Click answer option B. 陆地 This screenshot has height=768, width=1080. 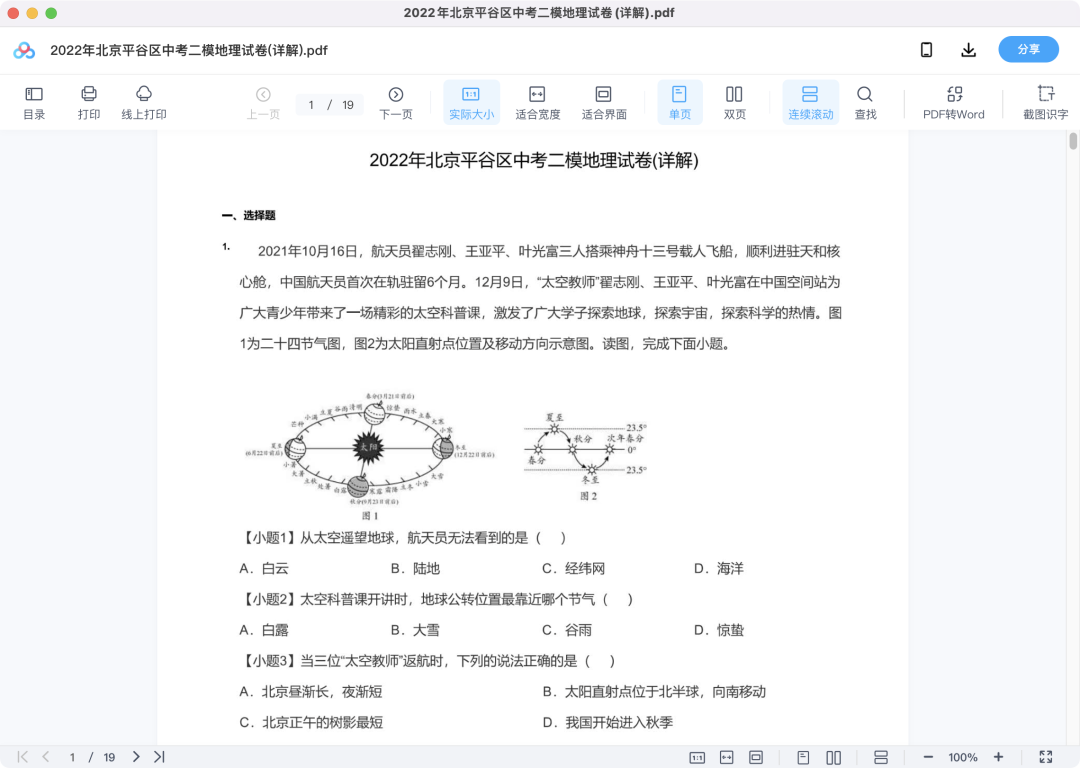coord(415,569)
